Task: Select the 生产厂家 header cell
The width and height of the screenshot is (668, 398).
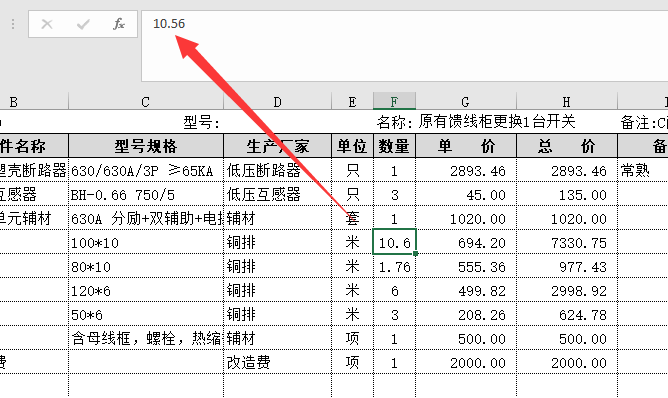Action: tap(277, 146)
